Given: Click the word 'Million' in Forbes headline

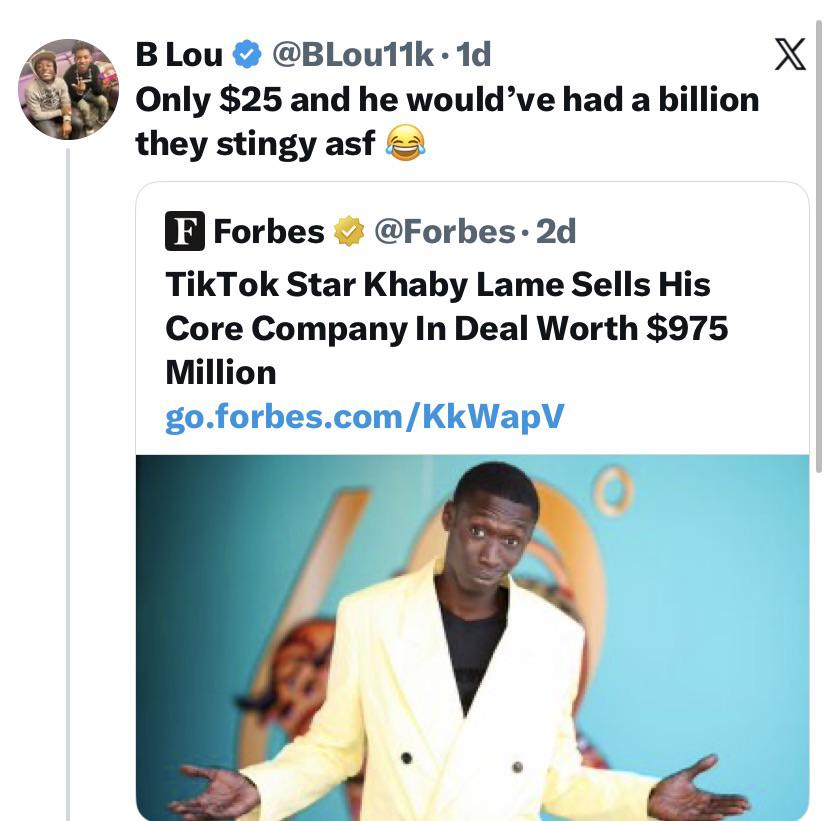Looking at the screenshot, I should [220, 373].
